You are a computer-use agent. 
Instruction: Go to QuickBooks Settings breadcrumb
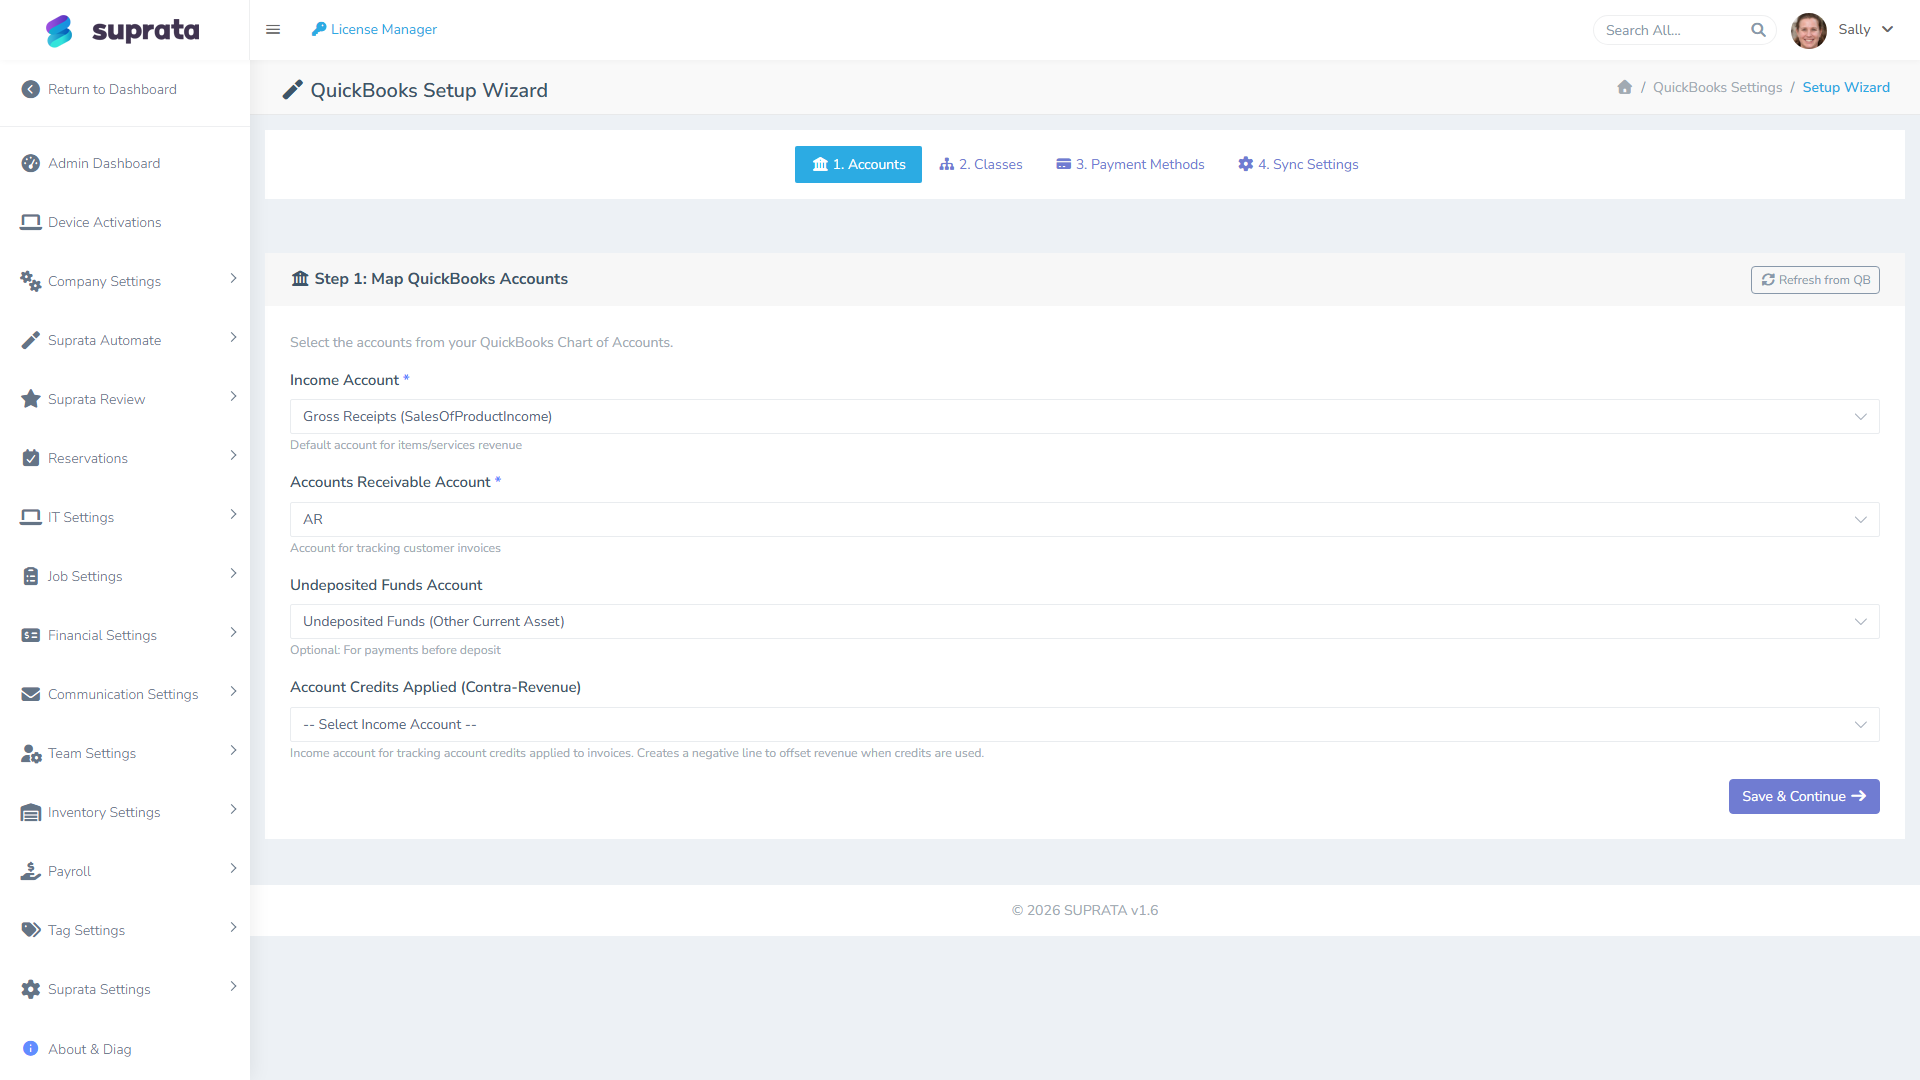1717,87
